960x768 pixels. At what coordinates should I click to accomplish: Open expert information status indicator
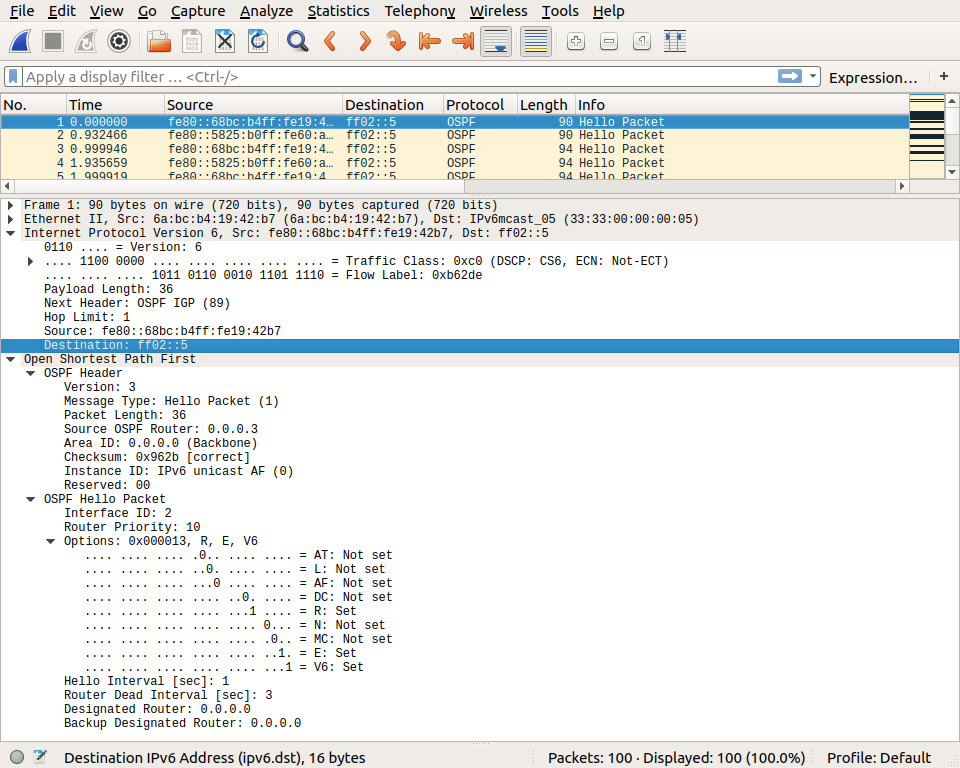click(17, 757)
